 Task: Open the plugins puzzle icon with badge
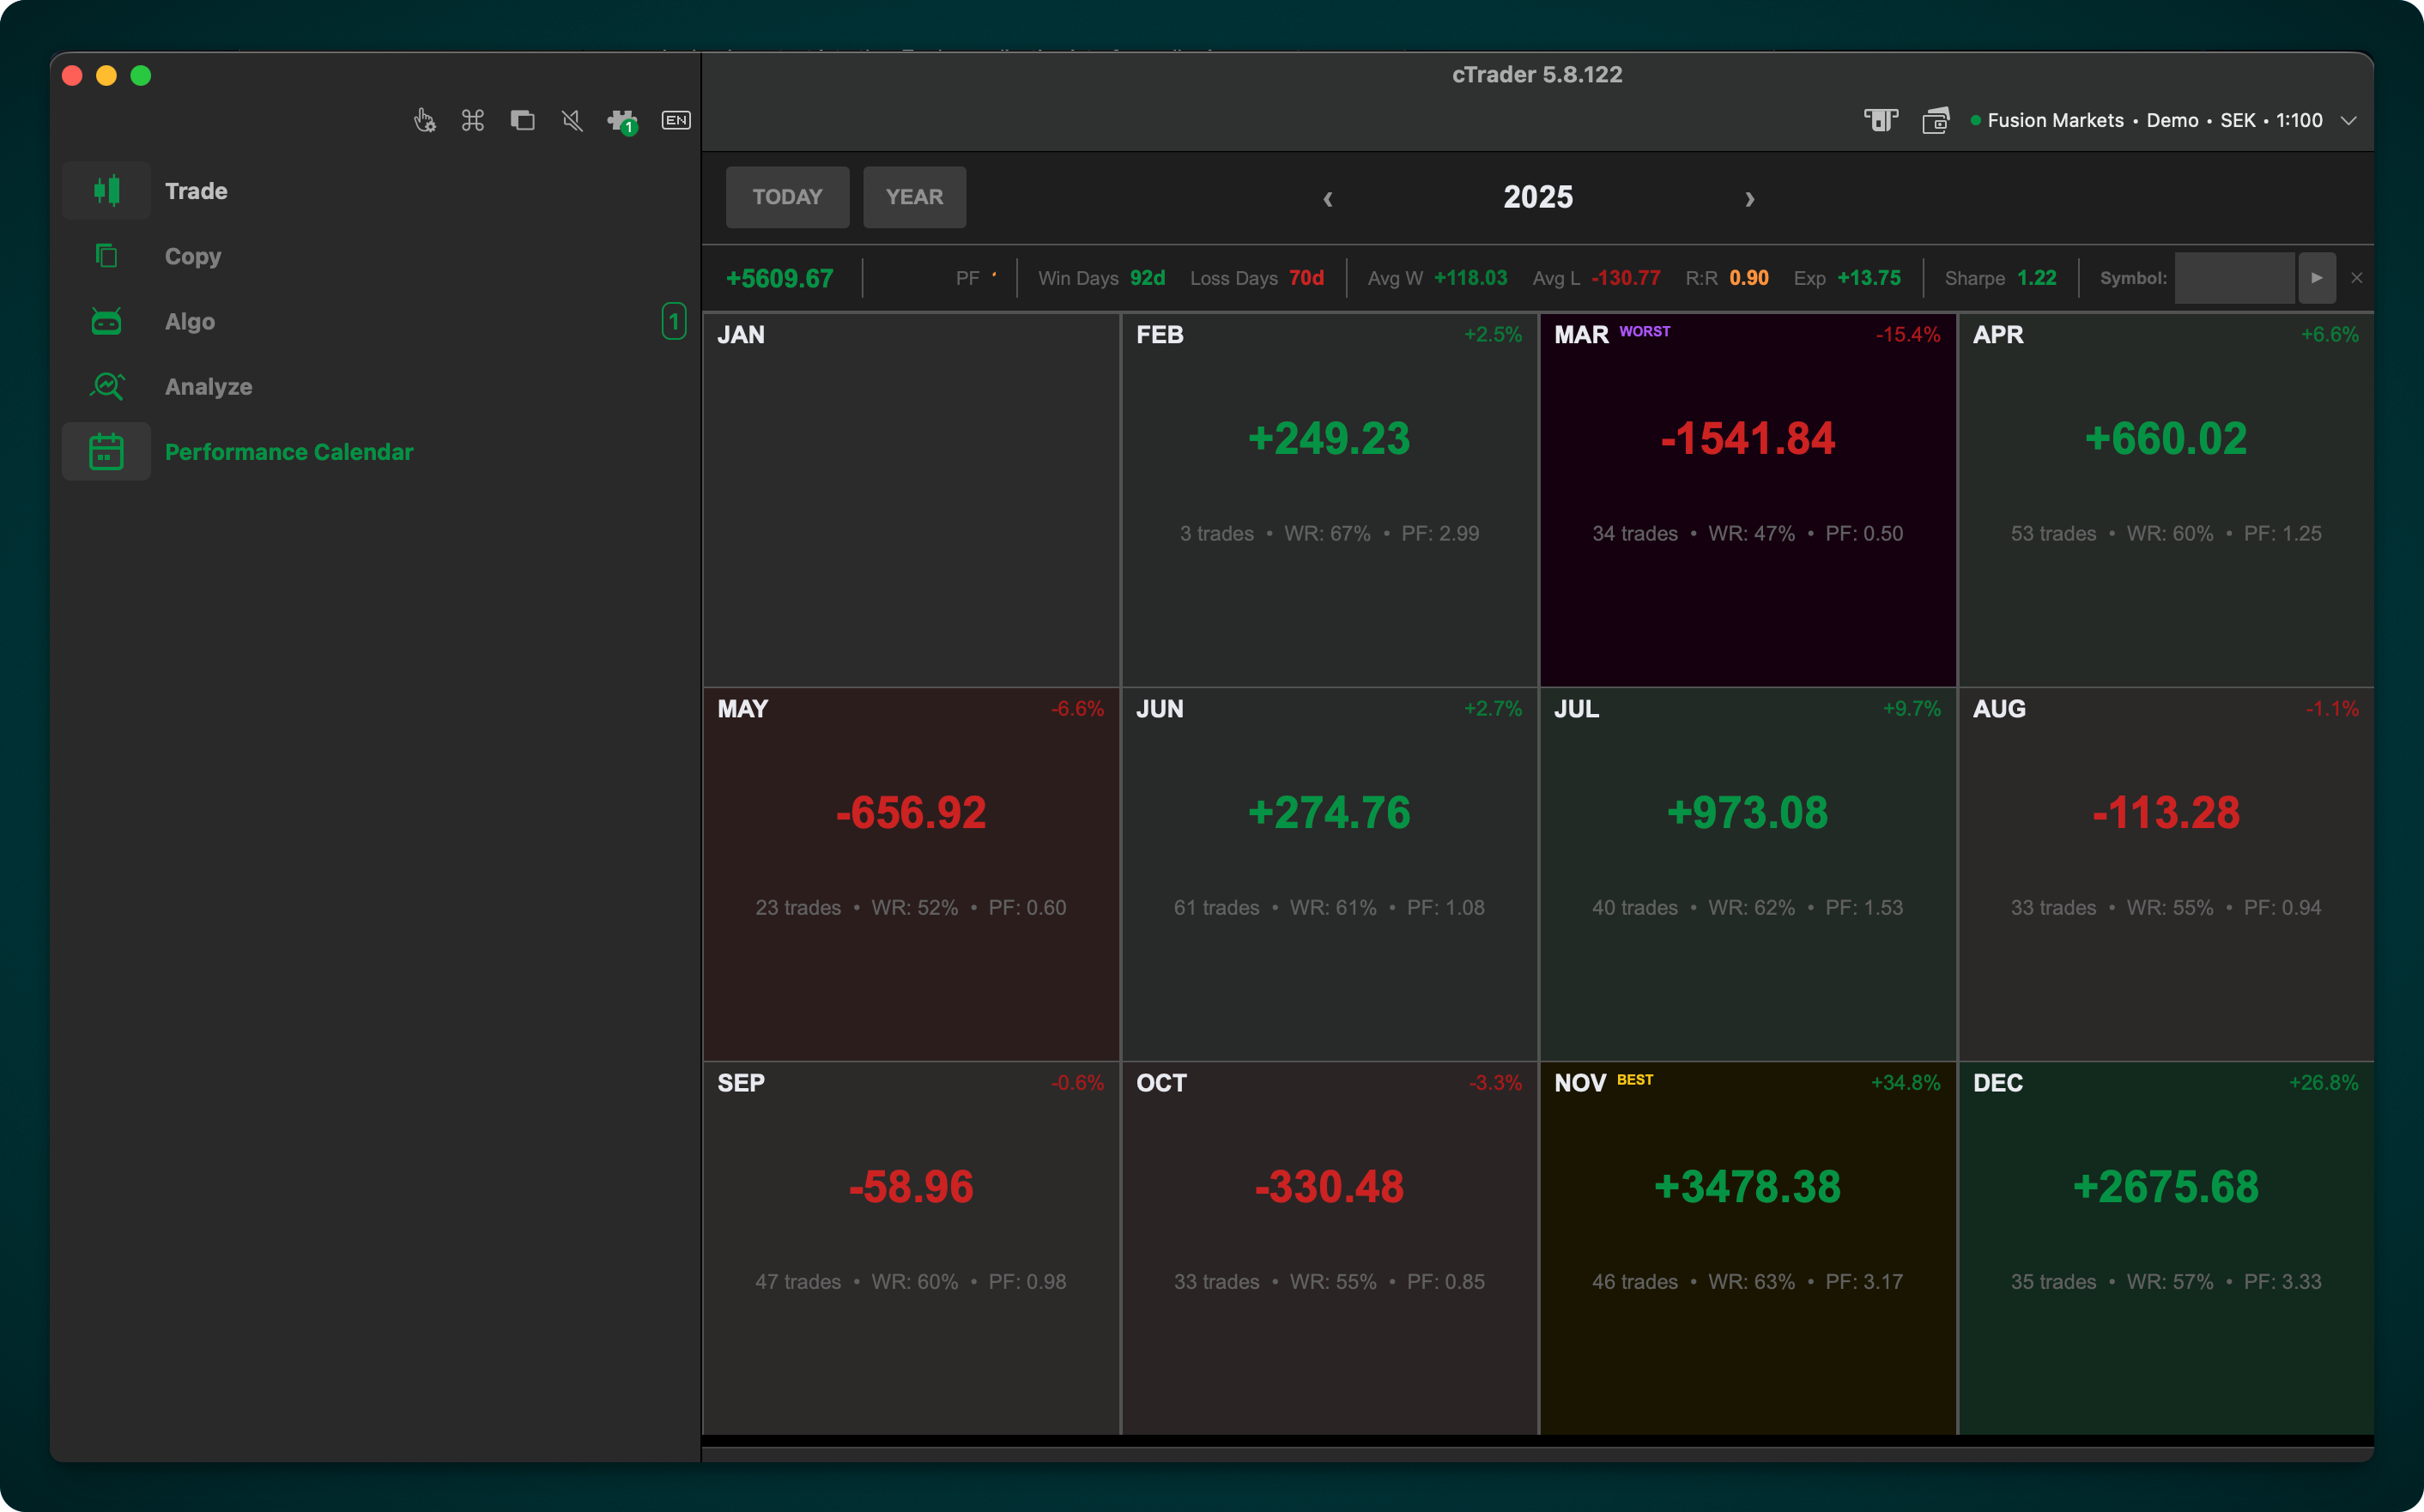pos(620,120)
